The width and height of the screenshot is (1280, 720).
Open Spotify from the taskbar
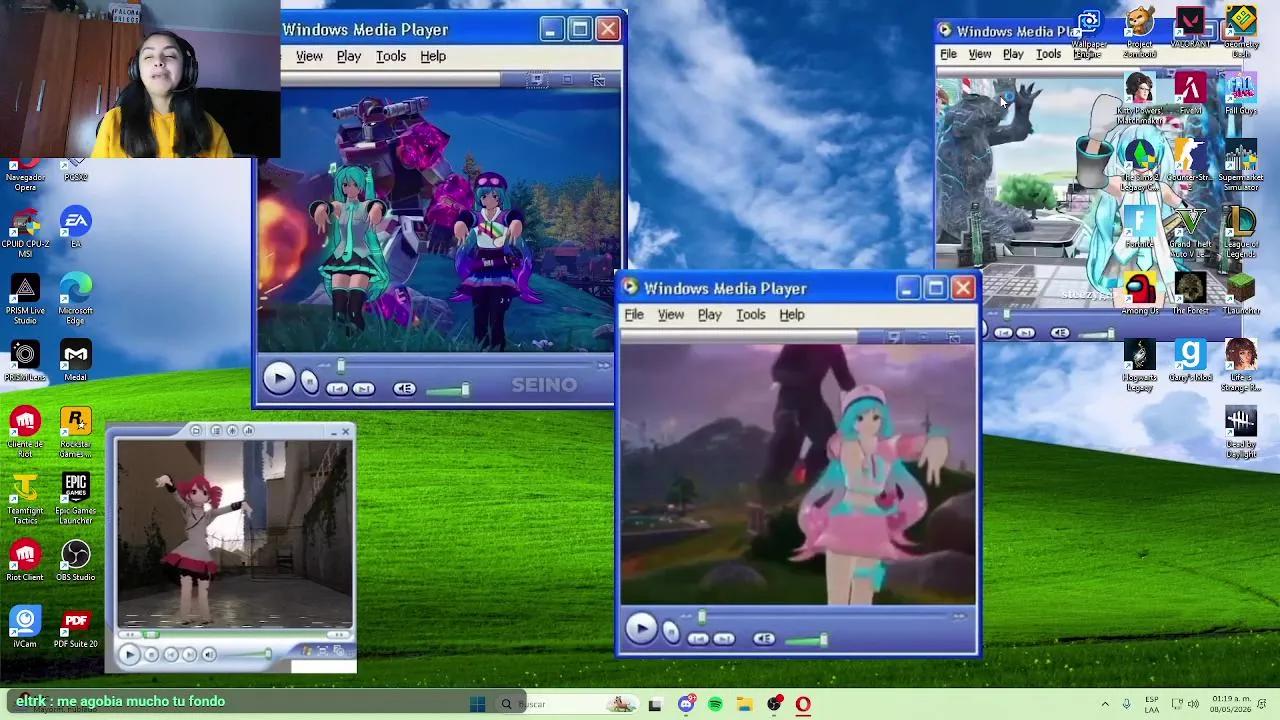pyautogui.click(x=715, y=704)
